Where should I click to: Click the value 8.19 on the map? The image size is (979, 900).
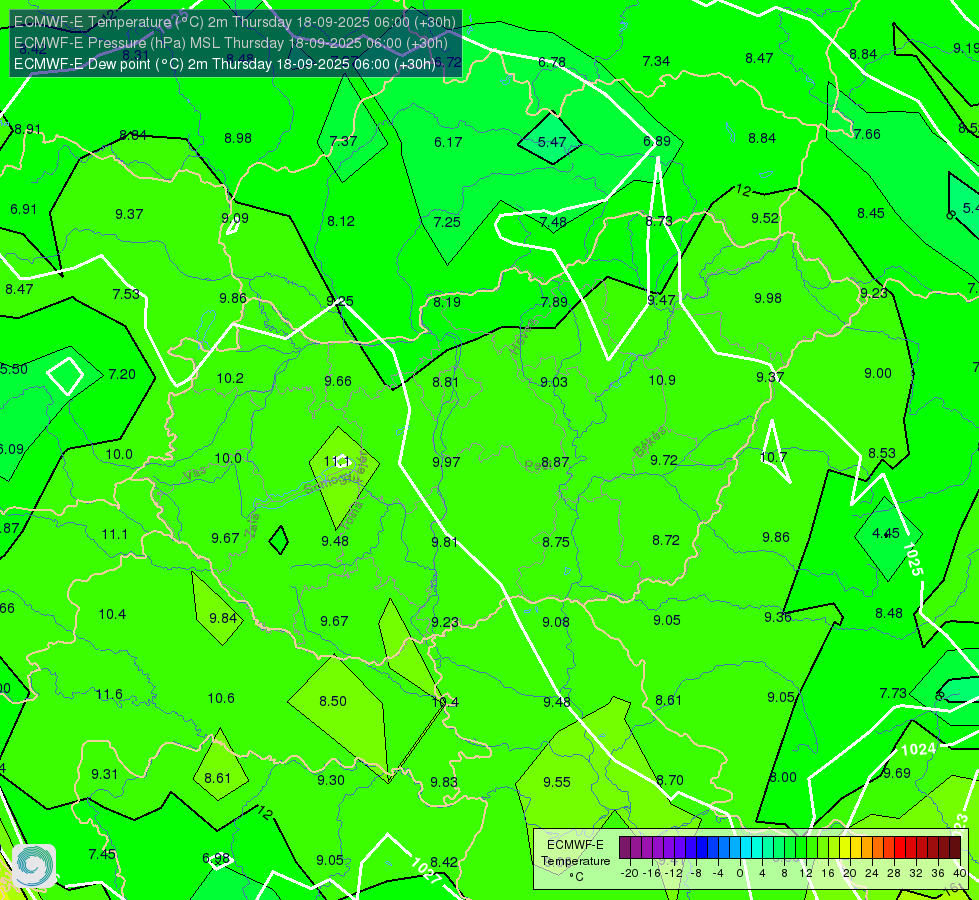coord(447,302)
